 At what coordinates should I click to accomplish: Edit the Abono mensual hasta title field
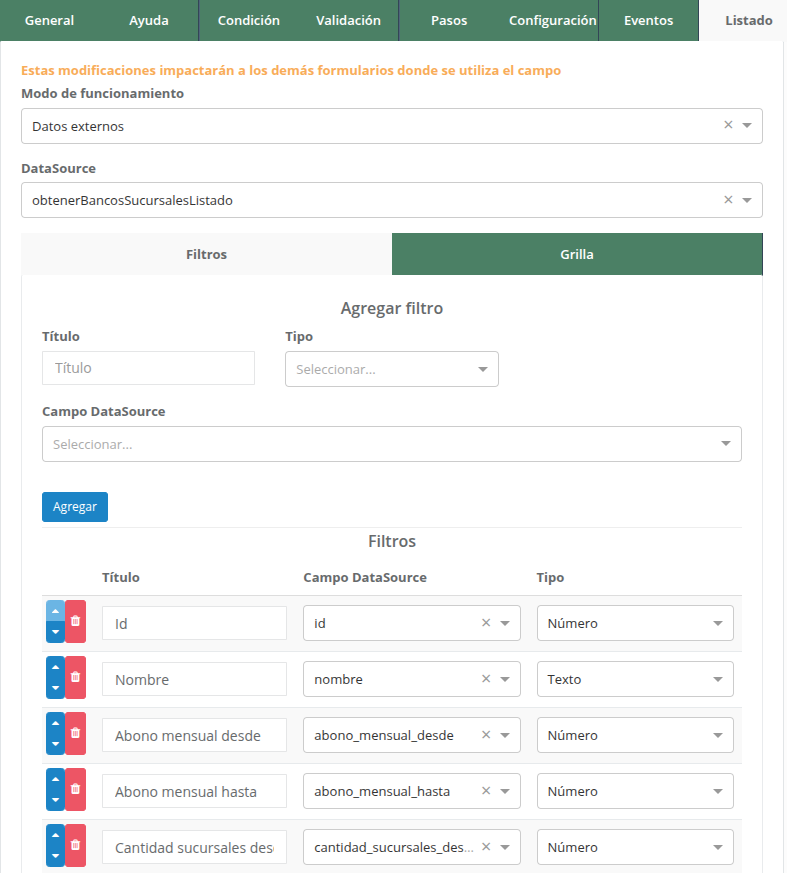click(x=194, y=791)
